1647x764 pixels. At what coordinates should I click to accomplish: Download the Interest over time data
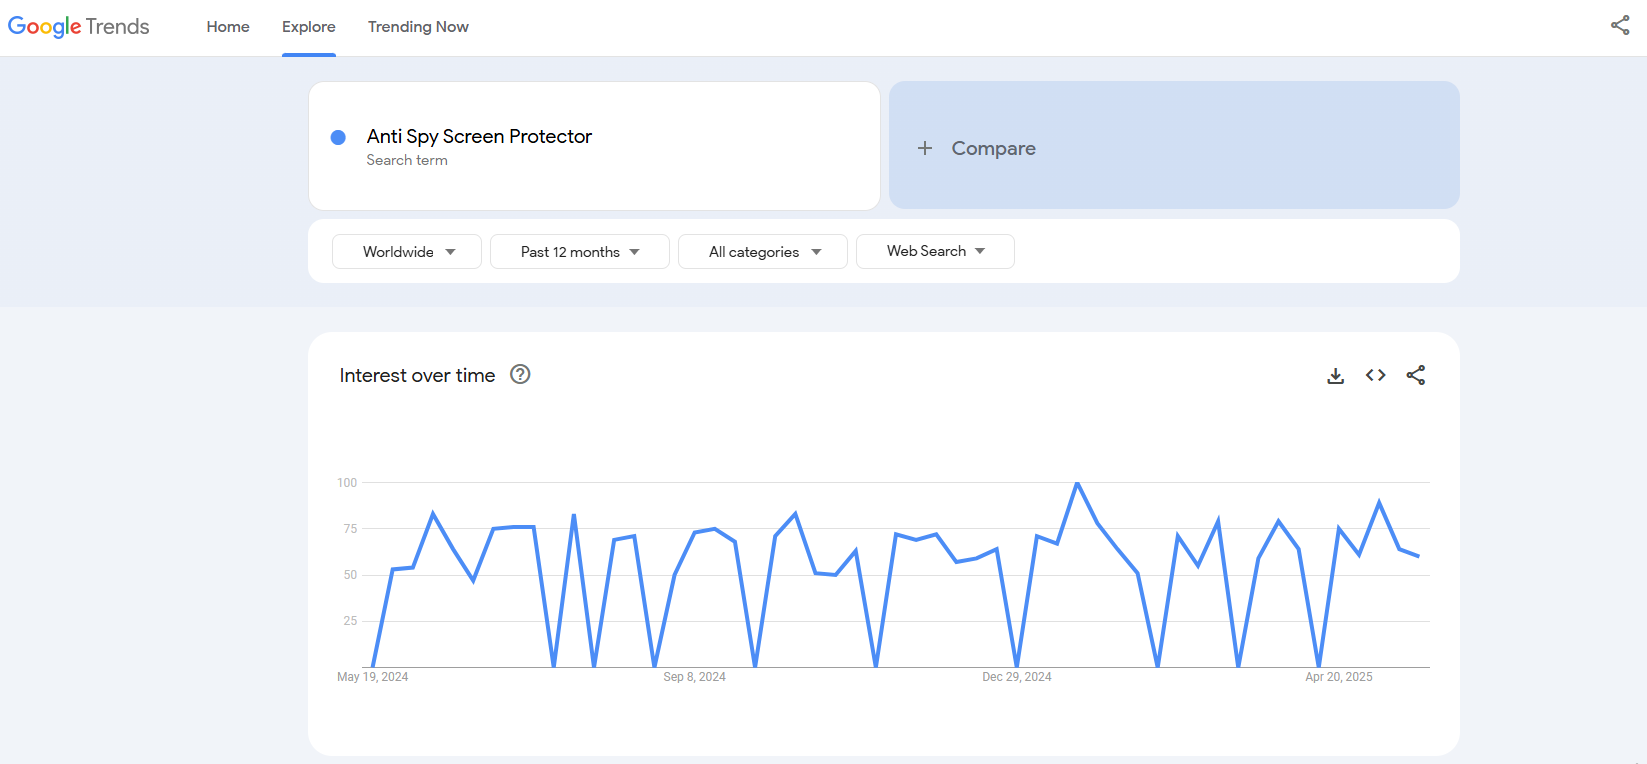click(x=1335, y=376)
